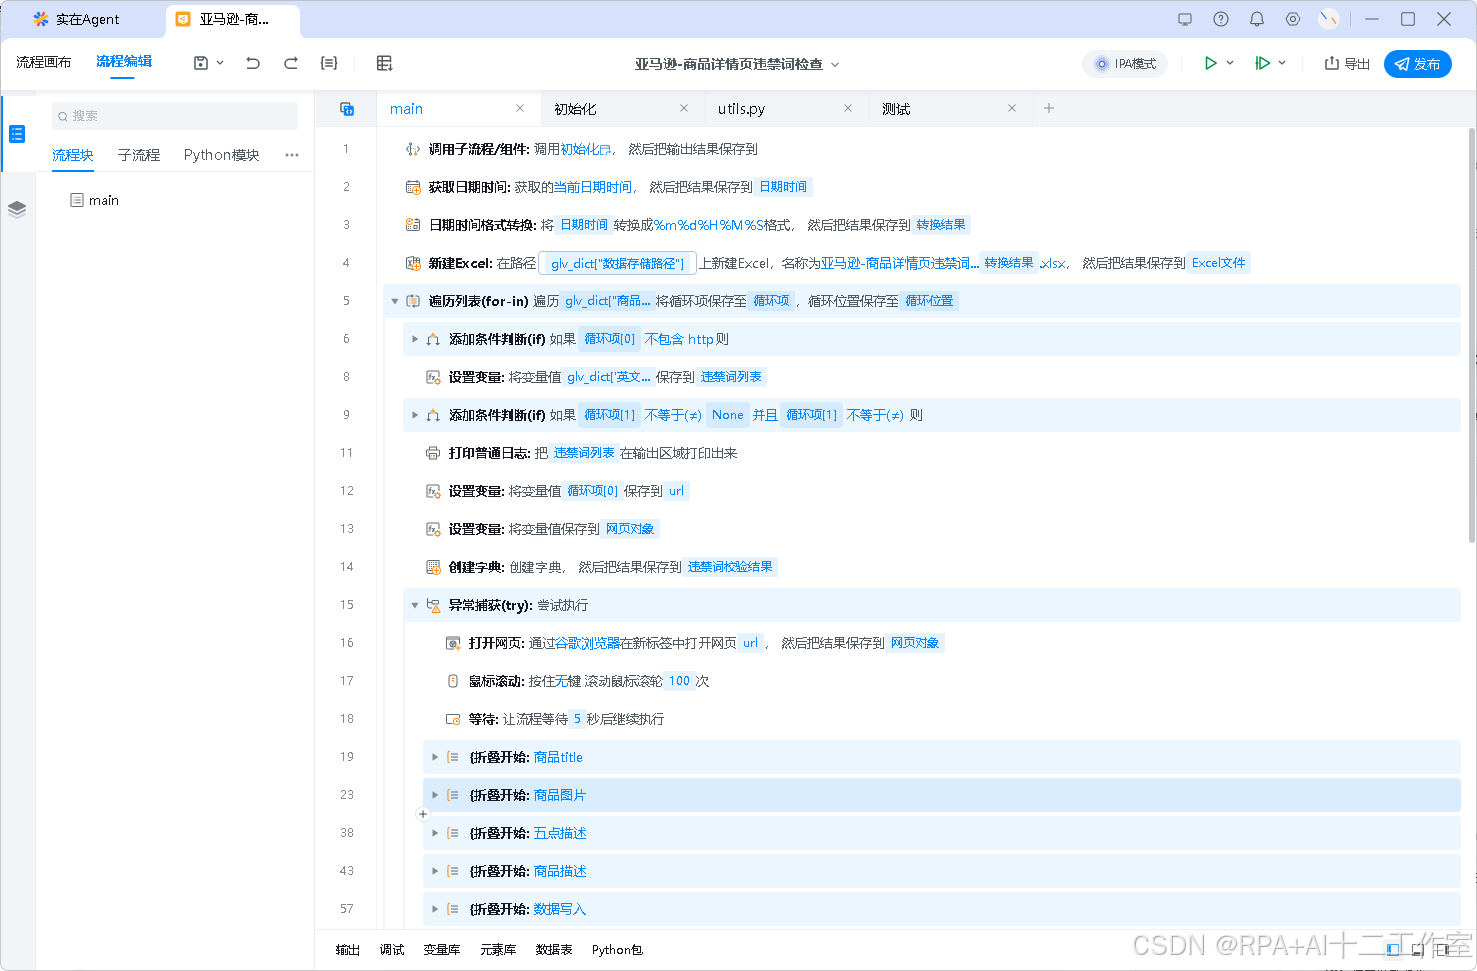
Task: Redo the last undone edit
Action: tap(291, 63)
